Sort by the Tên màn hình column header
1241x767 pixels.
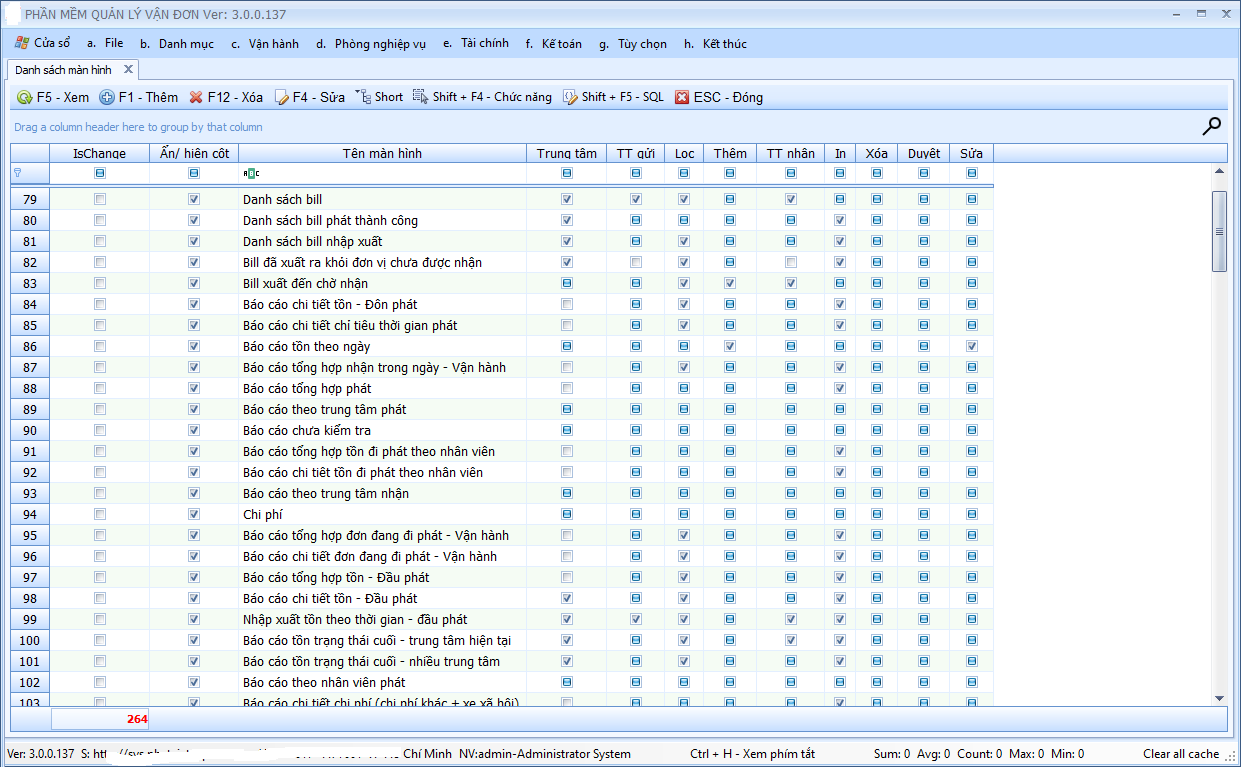[382, 153]
